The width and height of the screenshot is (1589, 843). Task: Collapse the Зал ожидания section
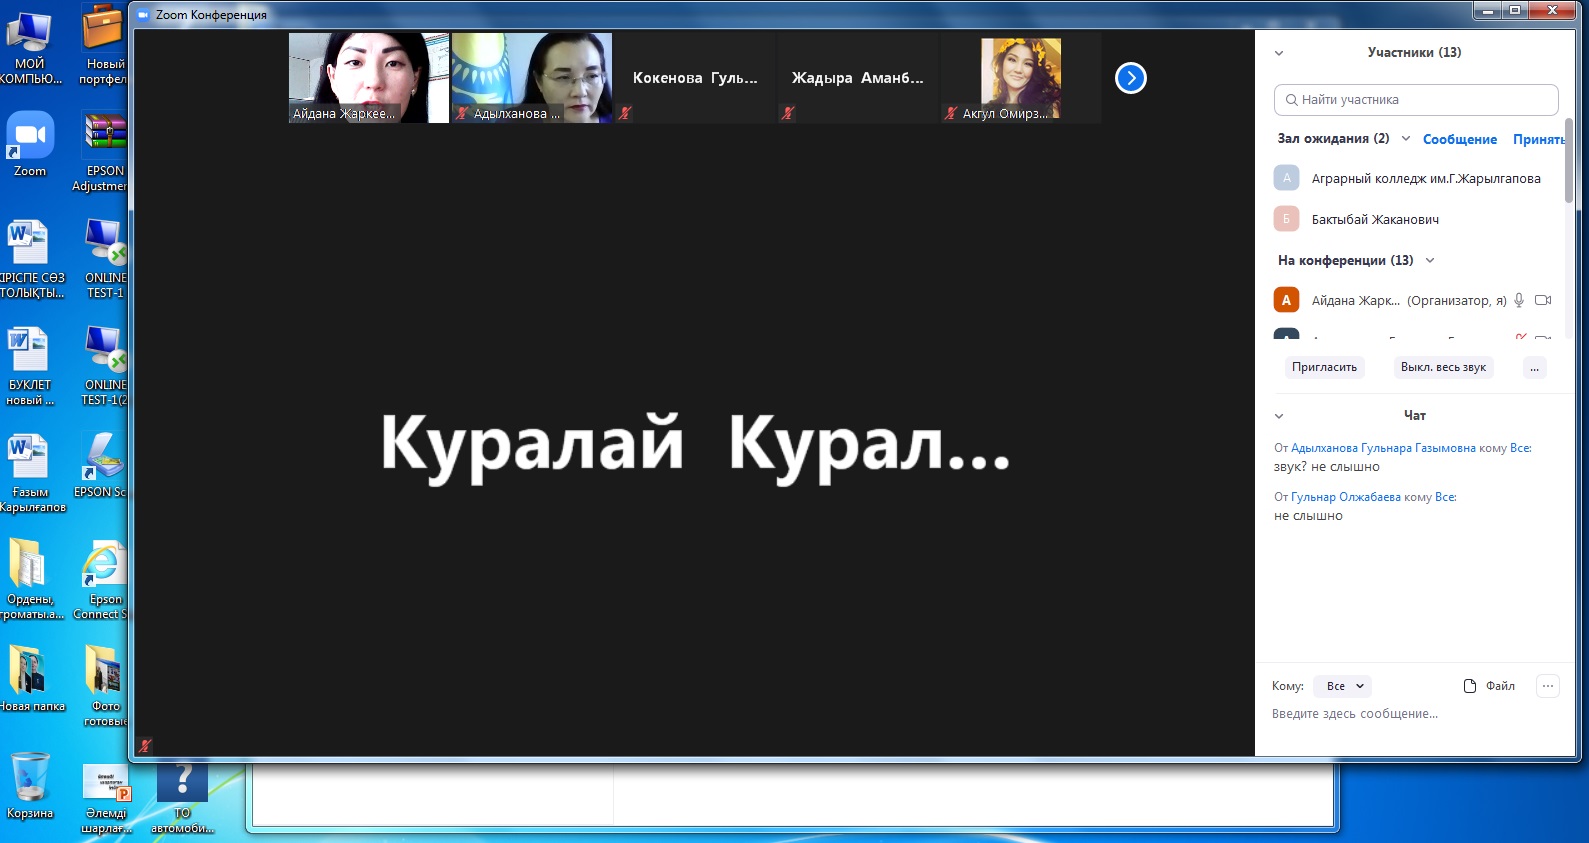coord(1406,139)
